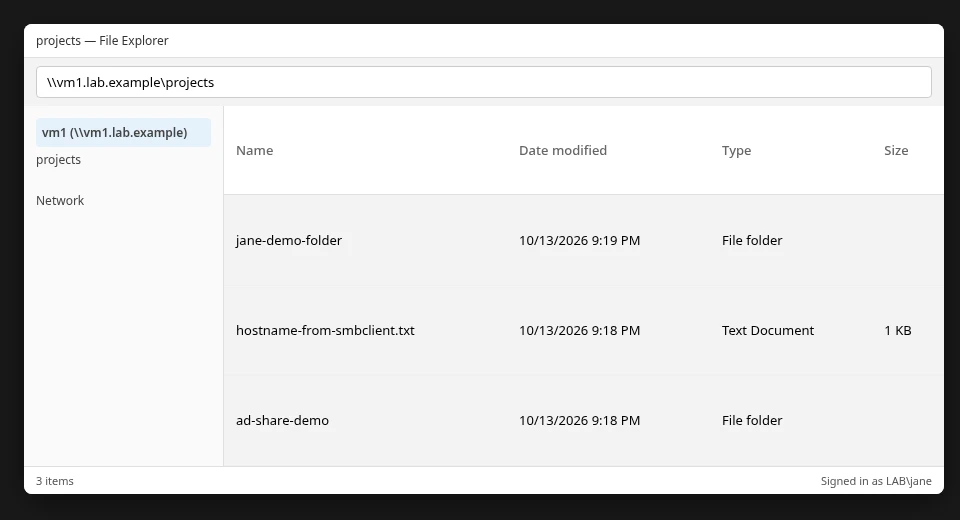Screen dimensions: 960x520
Task: Sort by the Size column header
Action: pyautogui.click(x=896, y=150)
